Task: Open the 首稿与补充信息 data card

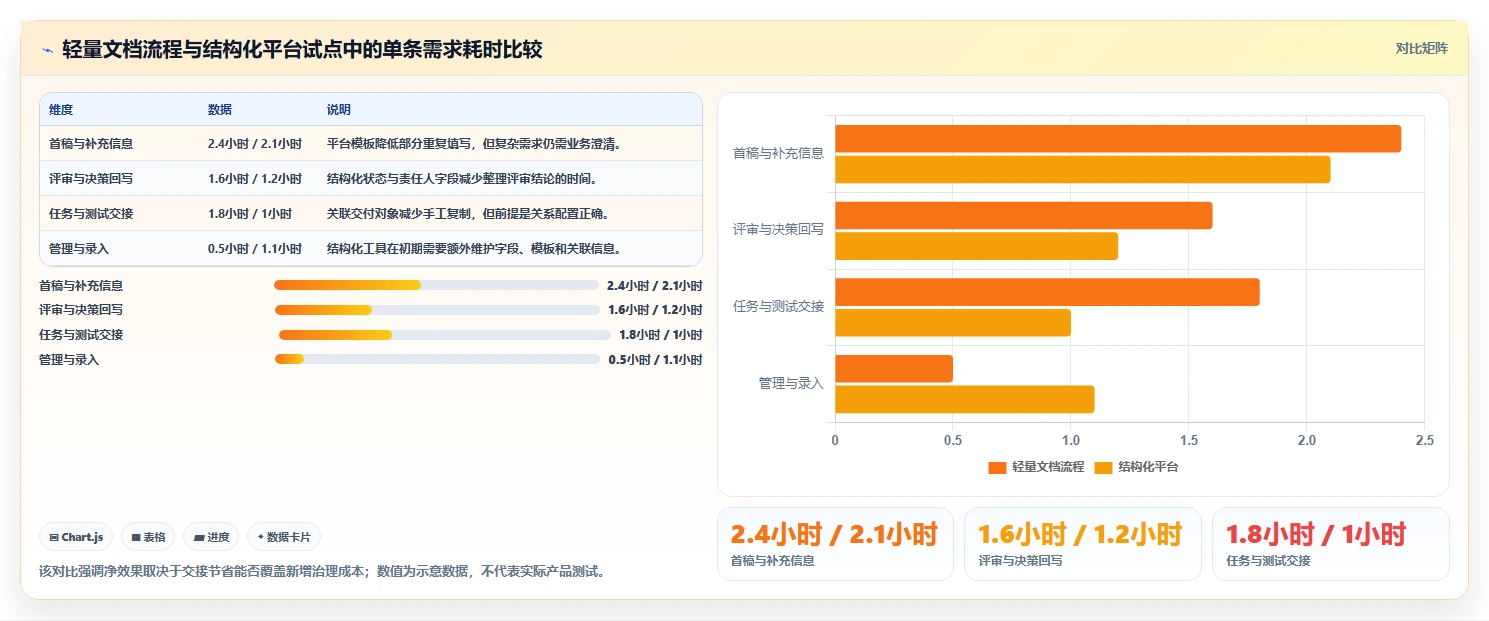Action: click(835, 544)
